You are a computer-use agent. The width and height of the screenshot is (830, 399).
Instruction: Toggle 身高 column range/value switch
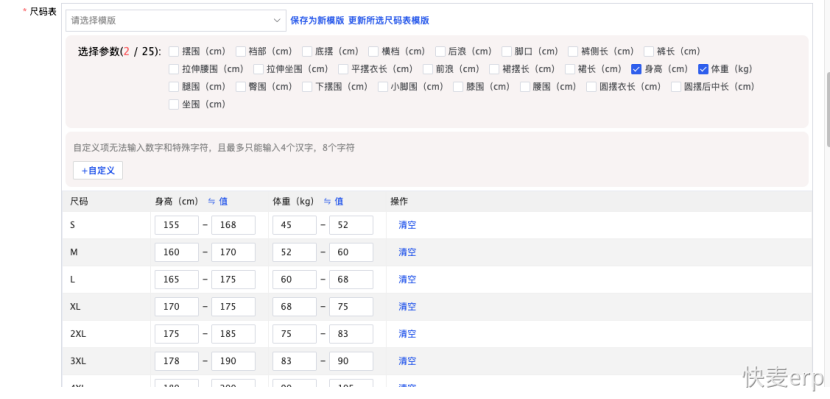click(x=218, y=202)
